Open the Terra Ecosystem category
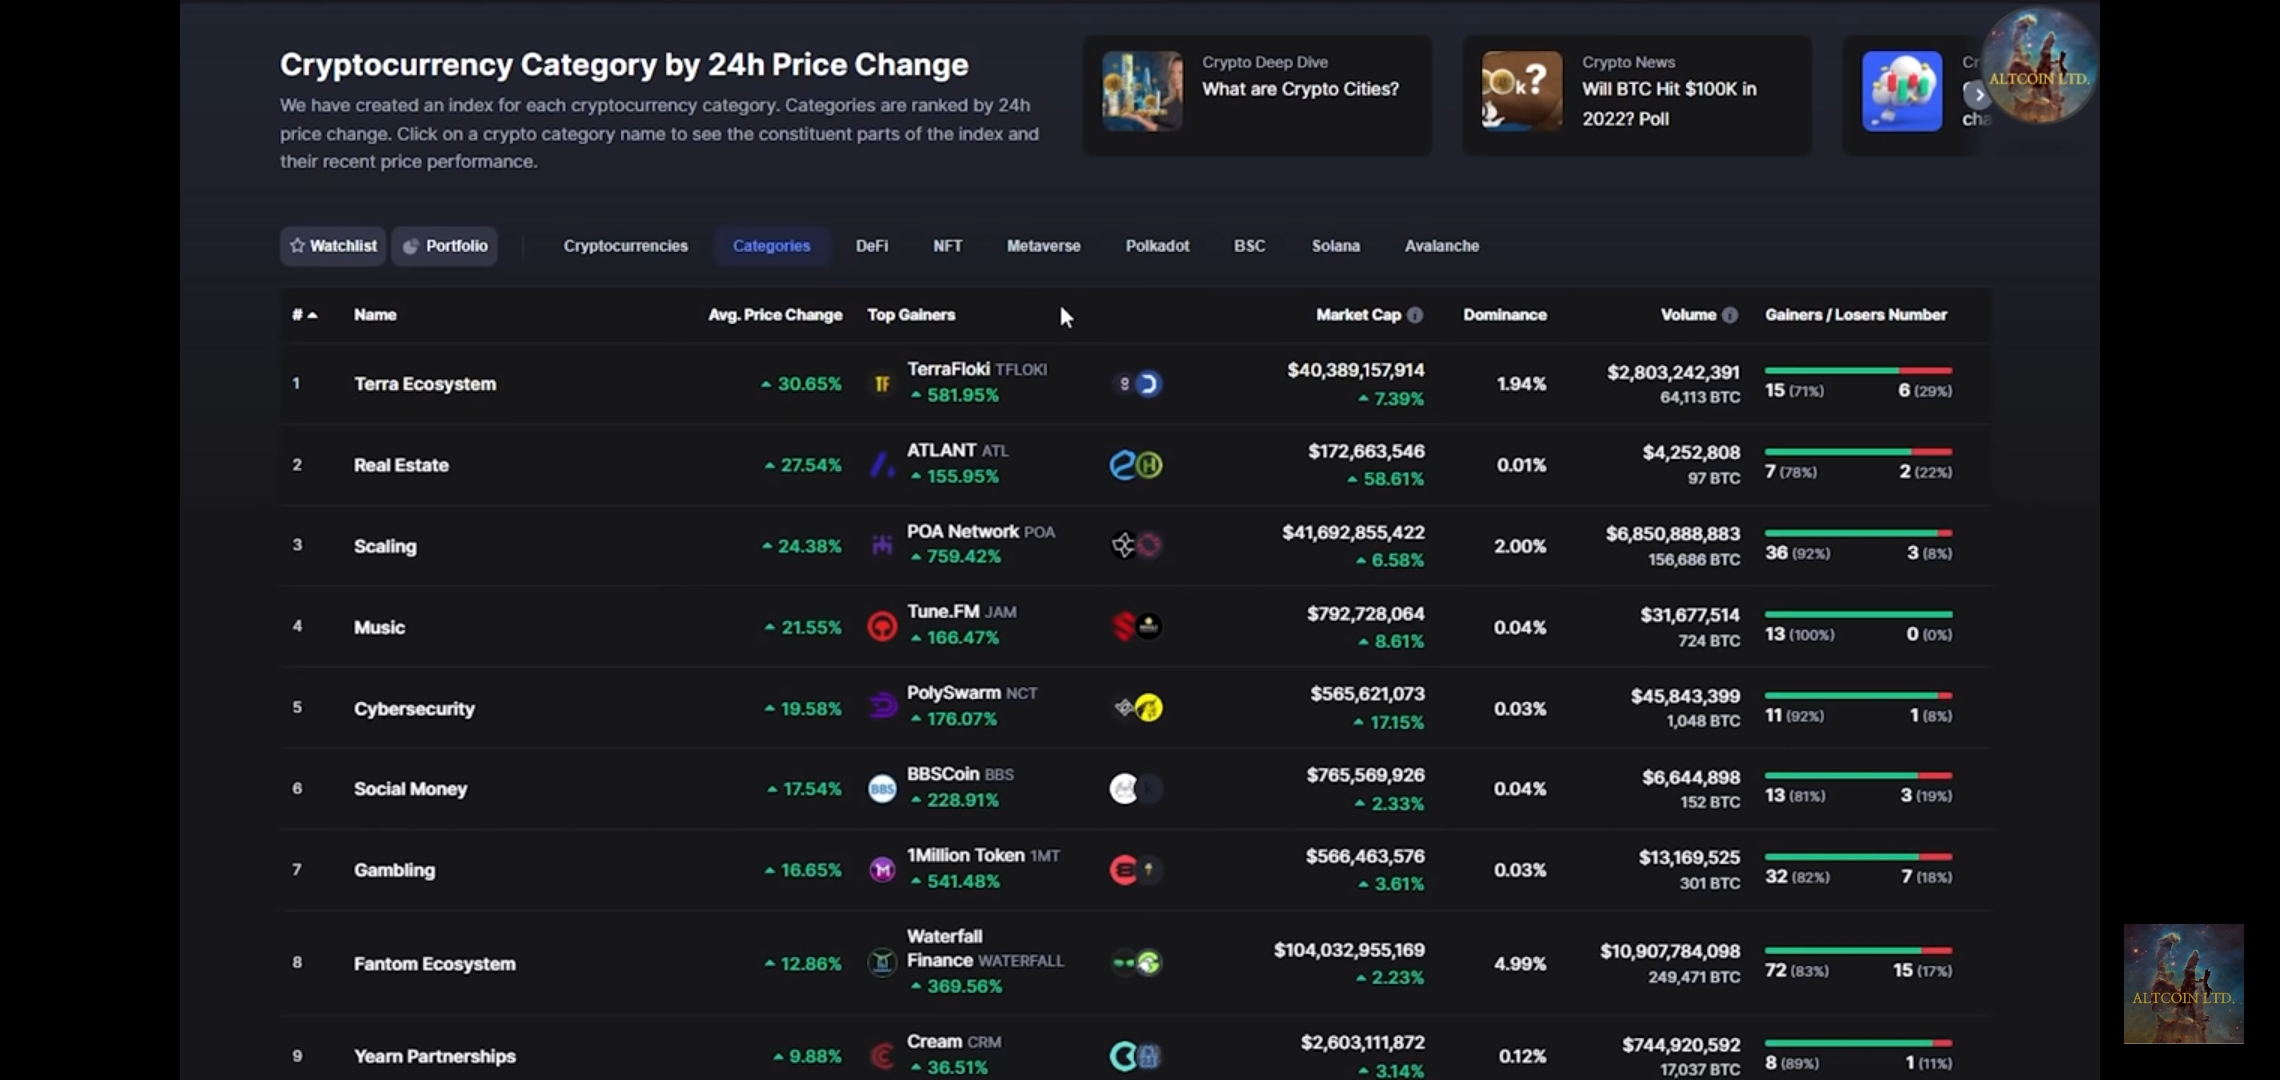Screen dimensions: 2280x1080 (x=425, y=384)
